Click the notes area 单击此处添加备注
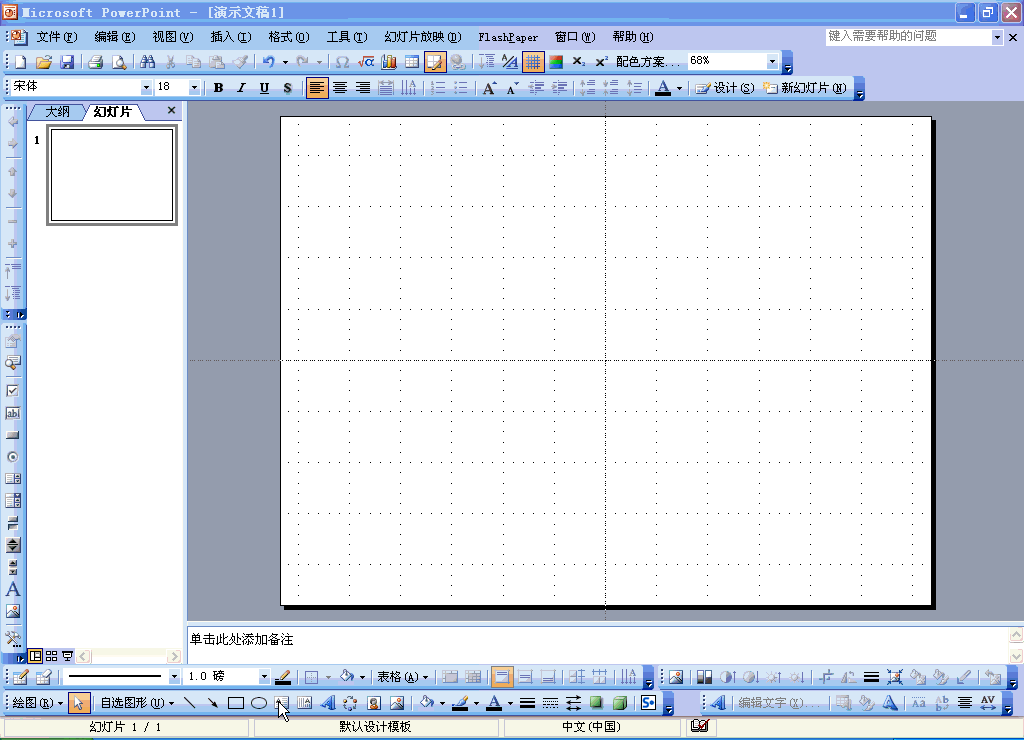 click(242, 639)
